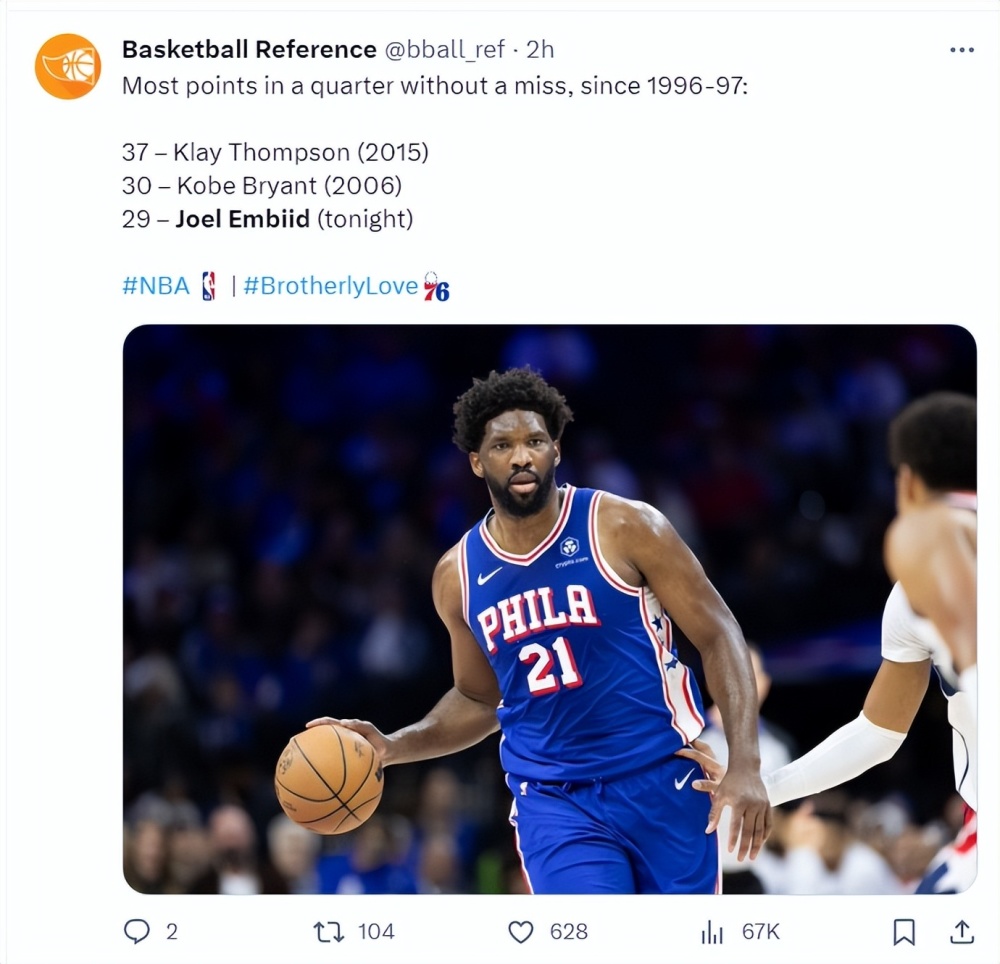The height and width of the screenshot is (964, 1000).
Task: Open the 2h timestamp link
Action: (540, 49)
